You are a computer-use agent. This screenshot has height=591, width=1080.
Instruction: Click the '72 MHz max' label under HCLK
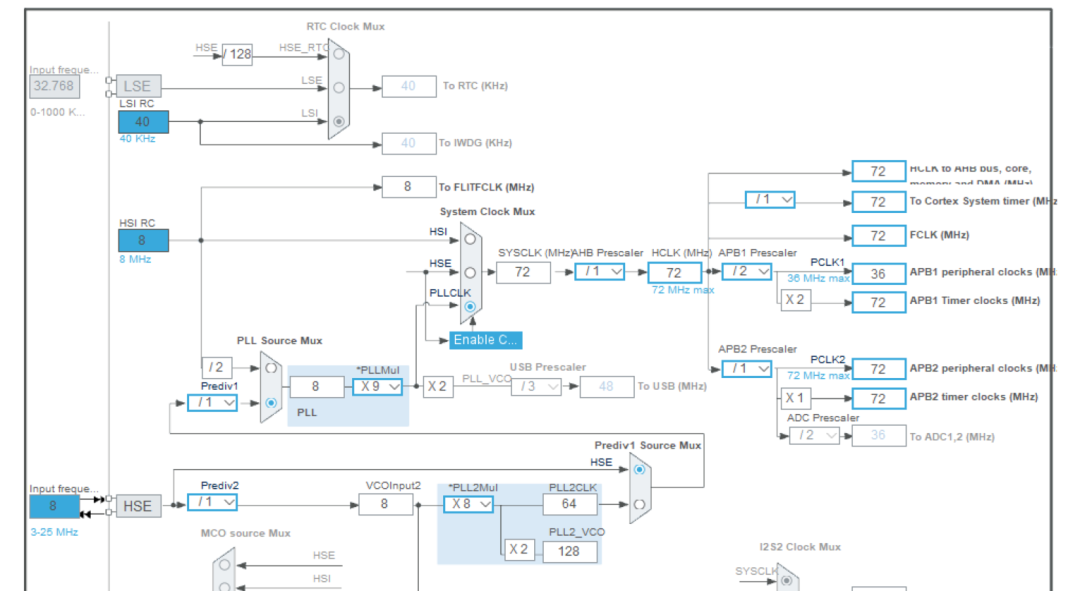pos(683,290)
